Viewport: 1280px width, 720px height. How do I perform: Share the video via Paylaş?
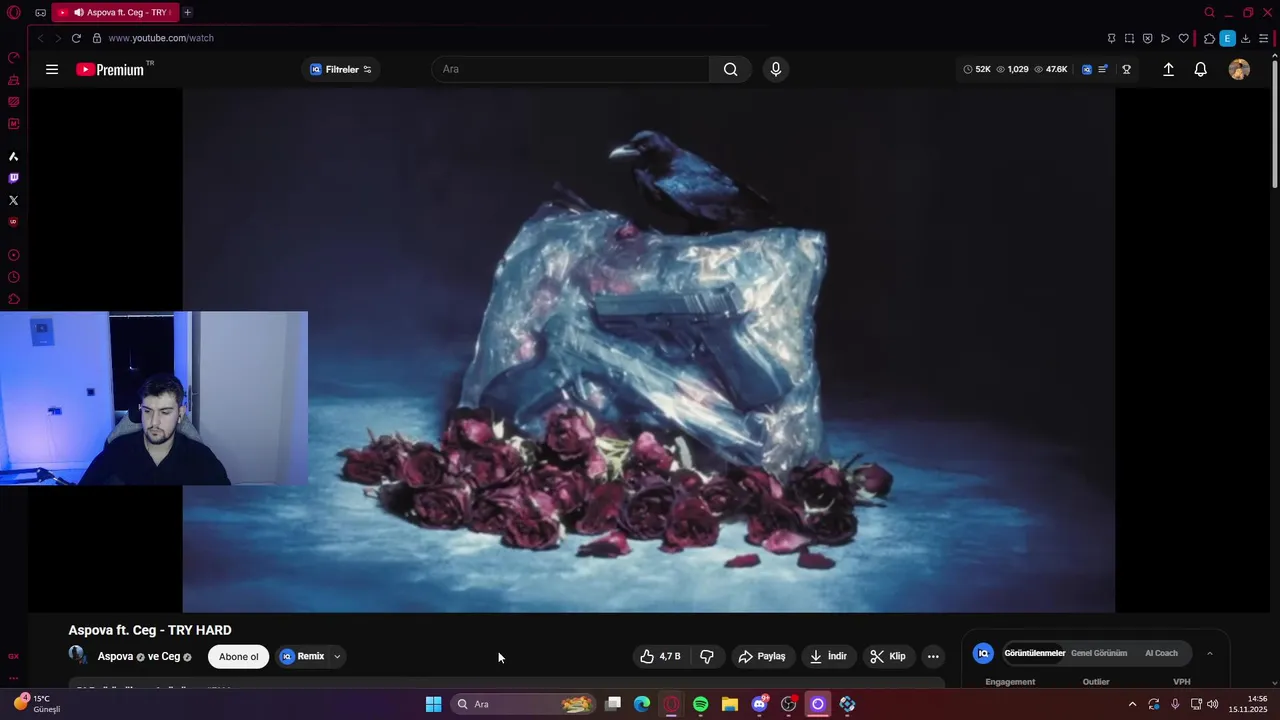point(762,656)
